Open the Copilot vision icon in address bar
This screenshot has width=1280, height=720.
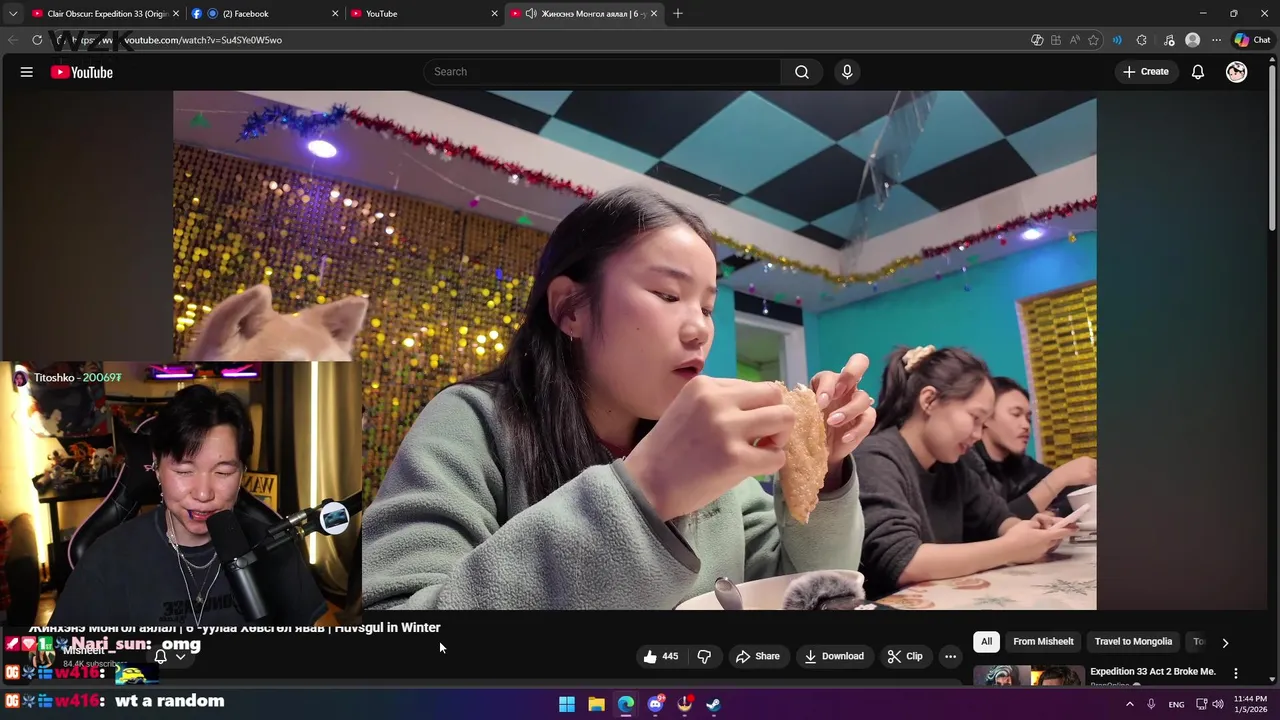click(1037, 40)
